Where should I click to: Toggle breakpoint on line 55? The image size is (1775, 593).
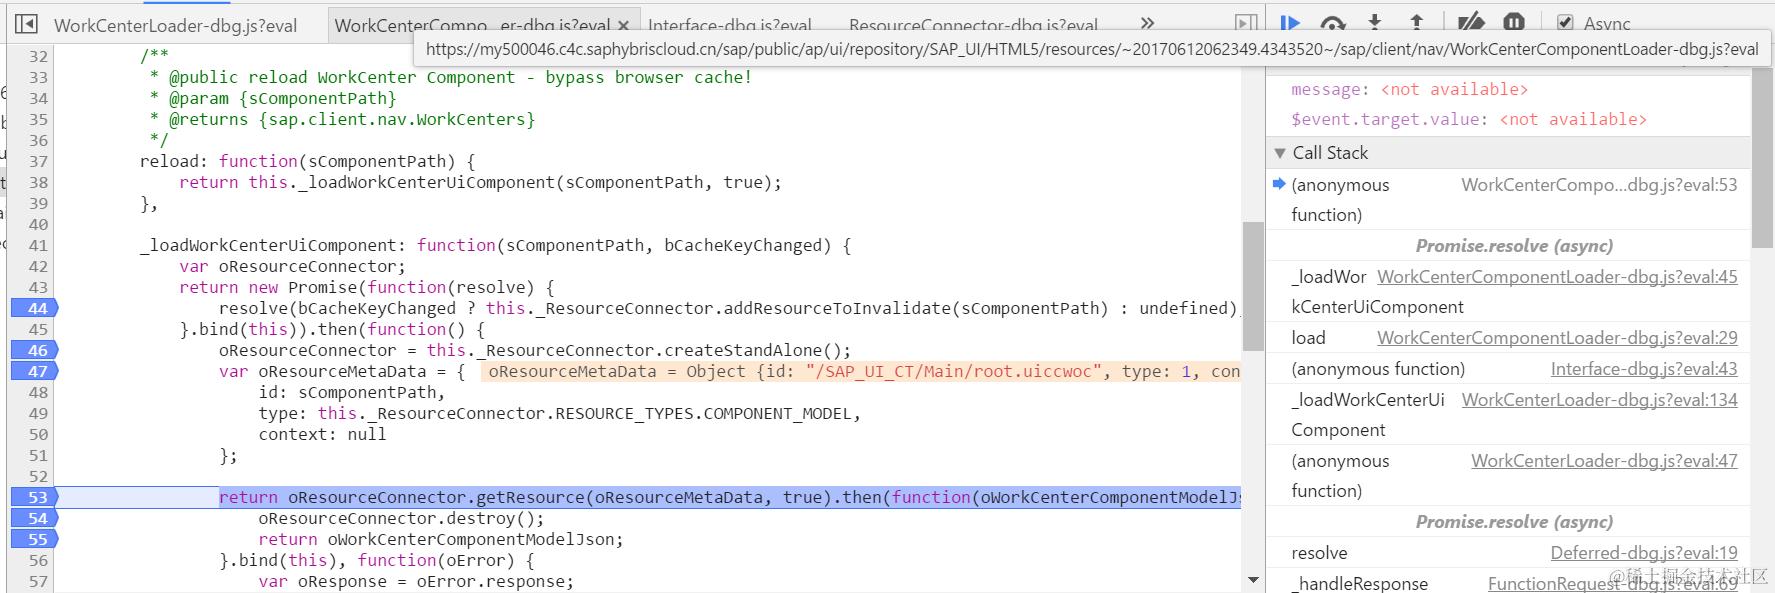(36, 539)
